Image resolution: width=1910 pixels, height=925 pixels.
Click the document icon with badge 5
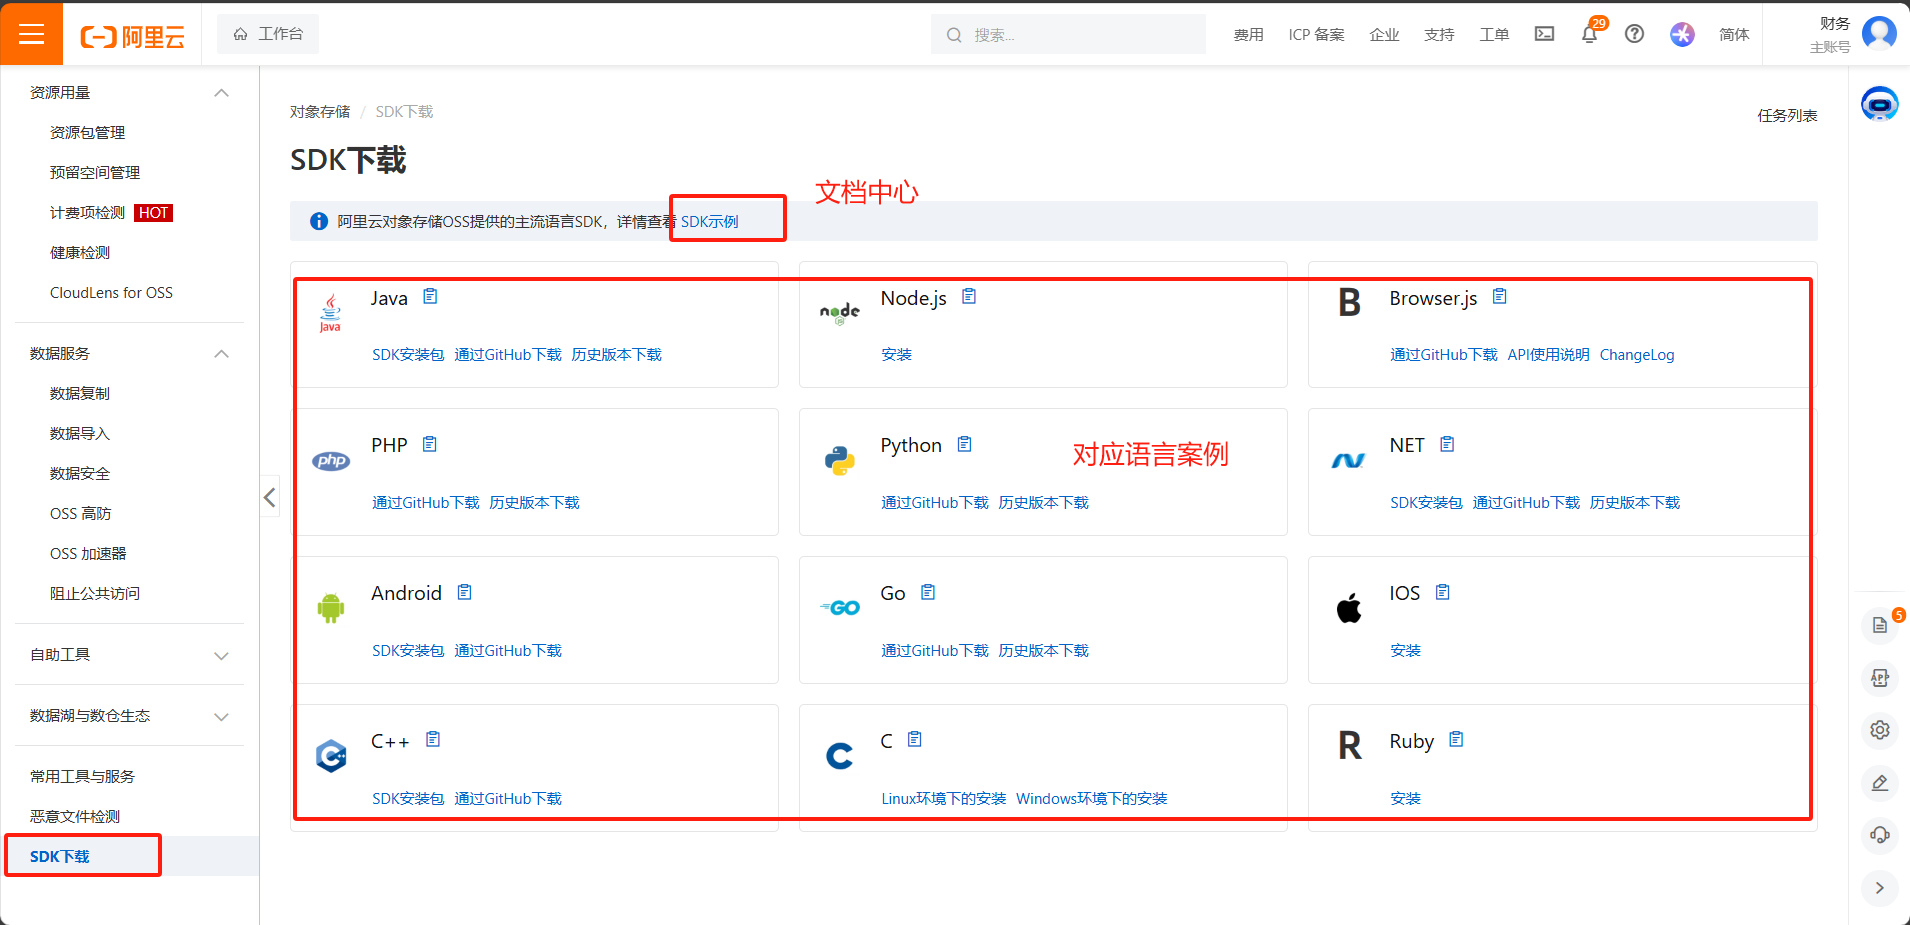click(x=1880, y=625)
